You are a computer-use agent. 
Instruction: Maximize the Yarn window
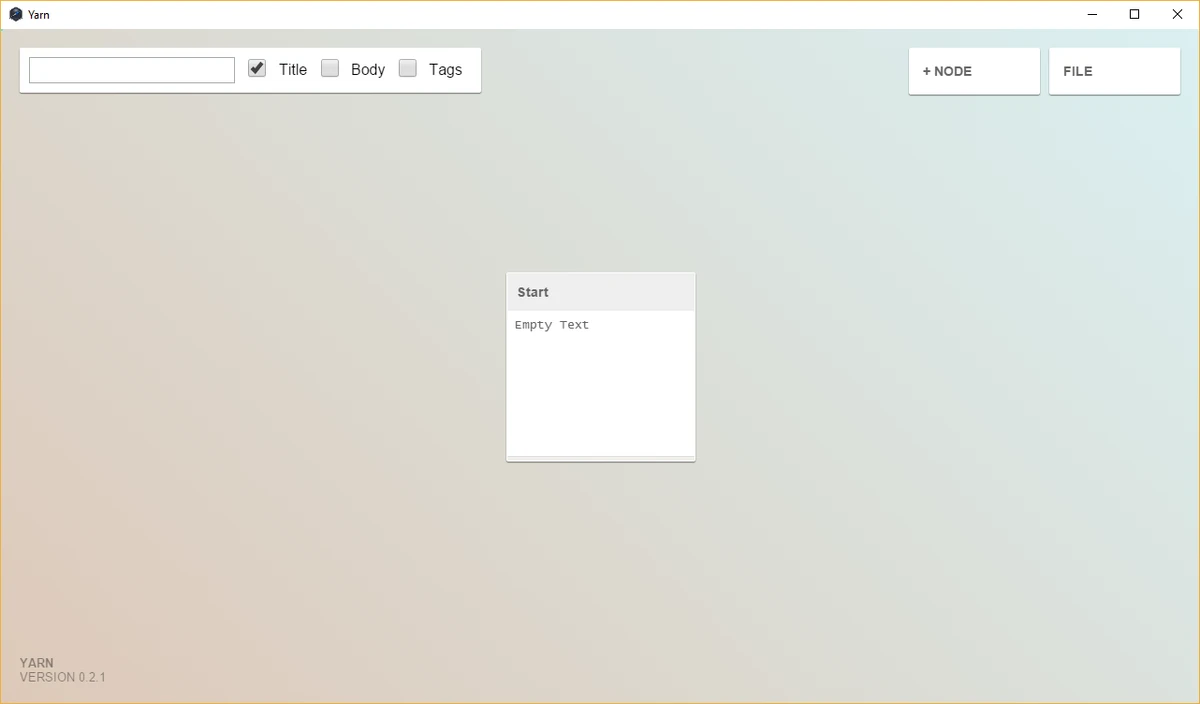[x=1134, y=14]
